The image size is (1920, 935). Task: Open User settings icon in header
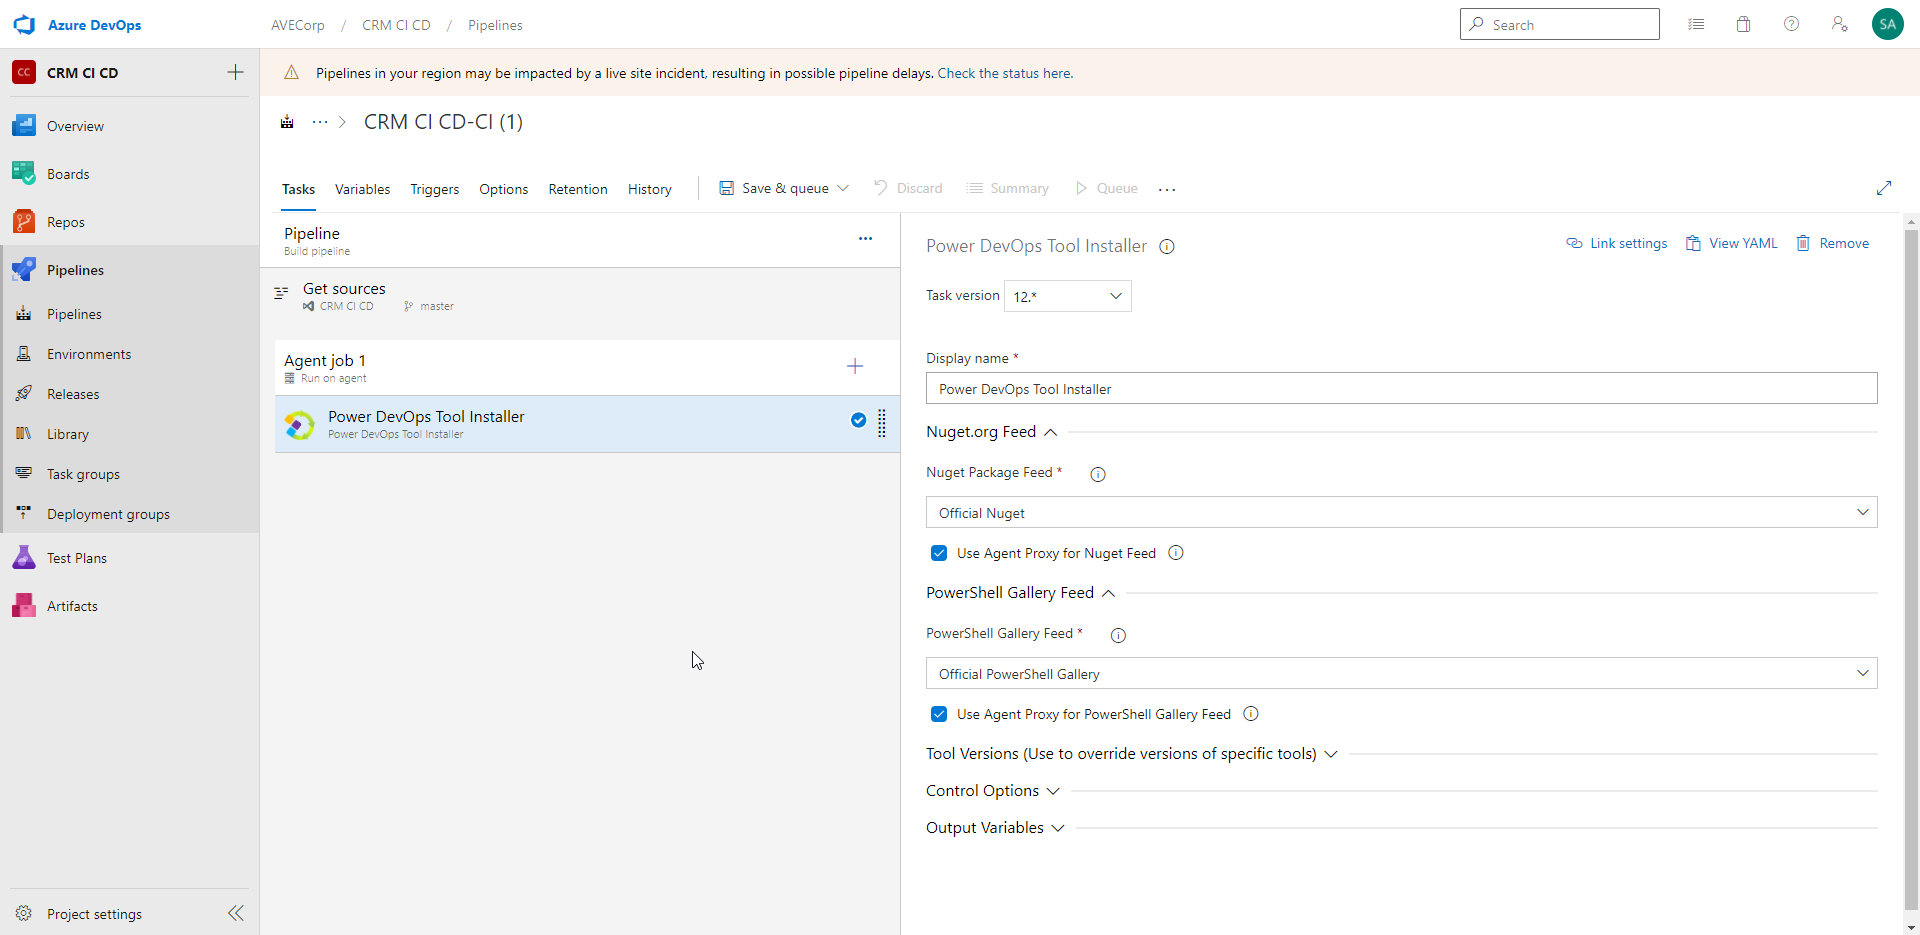[x=1839, y=25]
